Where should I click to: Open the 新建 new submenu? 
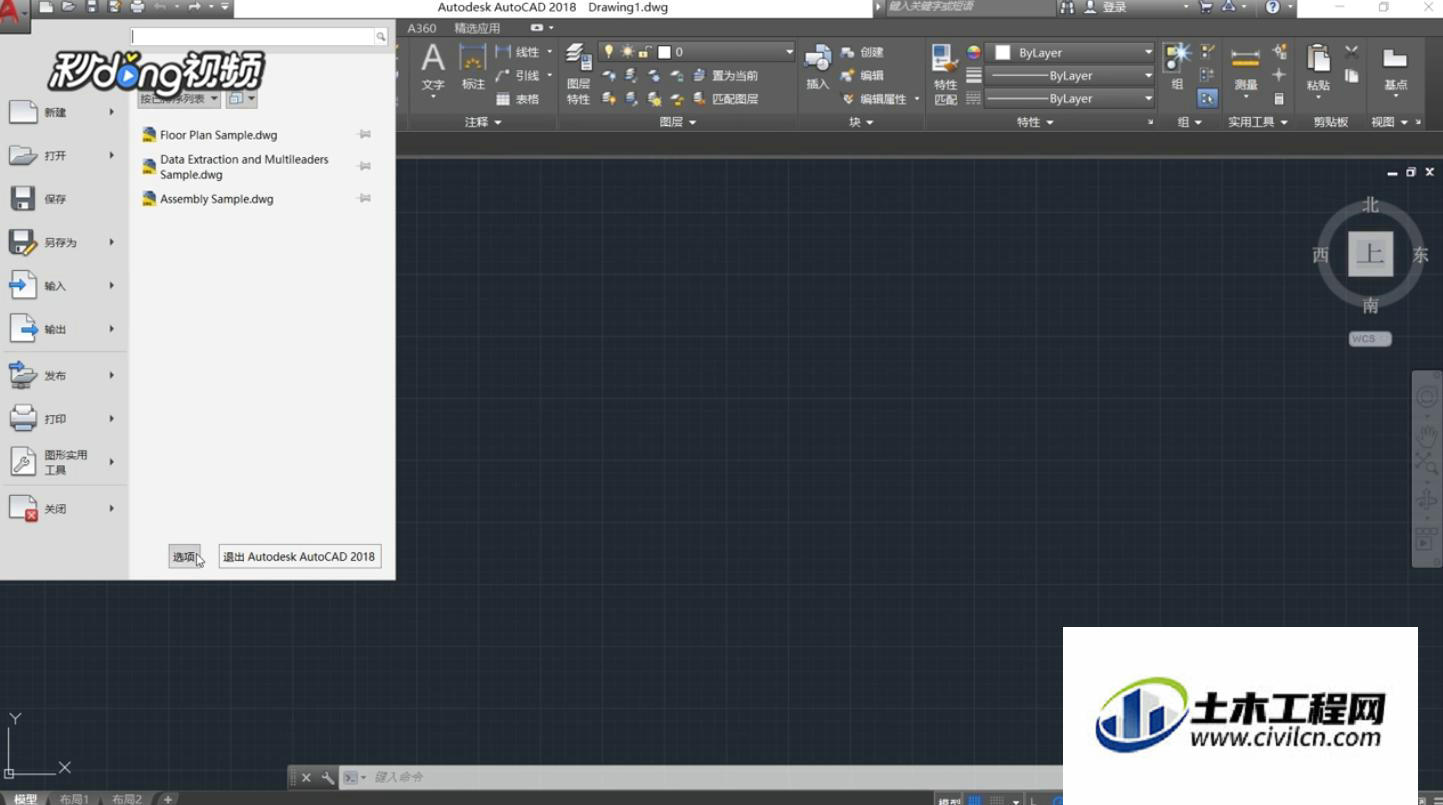(63, 112)
